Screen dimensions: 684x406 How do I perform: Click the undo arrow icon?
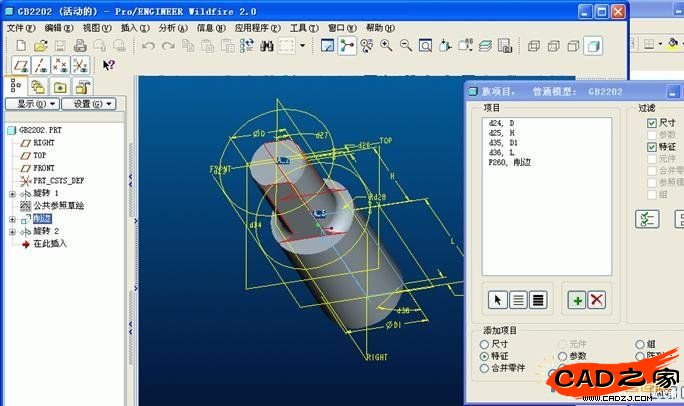coord(149,46)
